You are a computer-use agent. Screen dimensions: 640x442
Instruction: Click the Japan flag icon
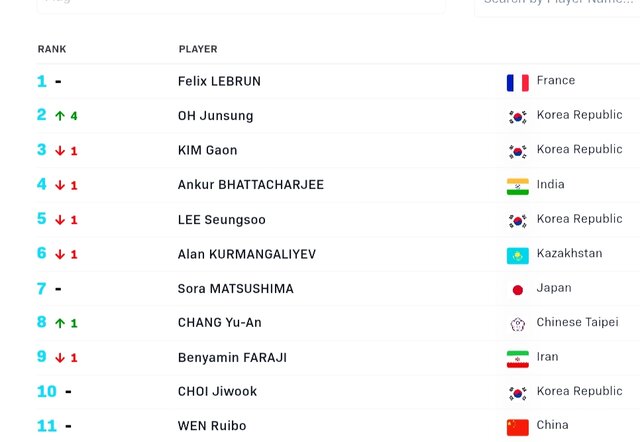(x=517, y=290)
